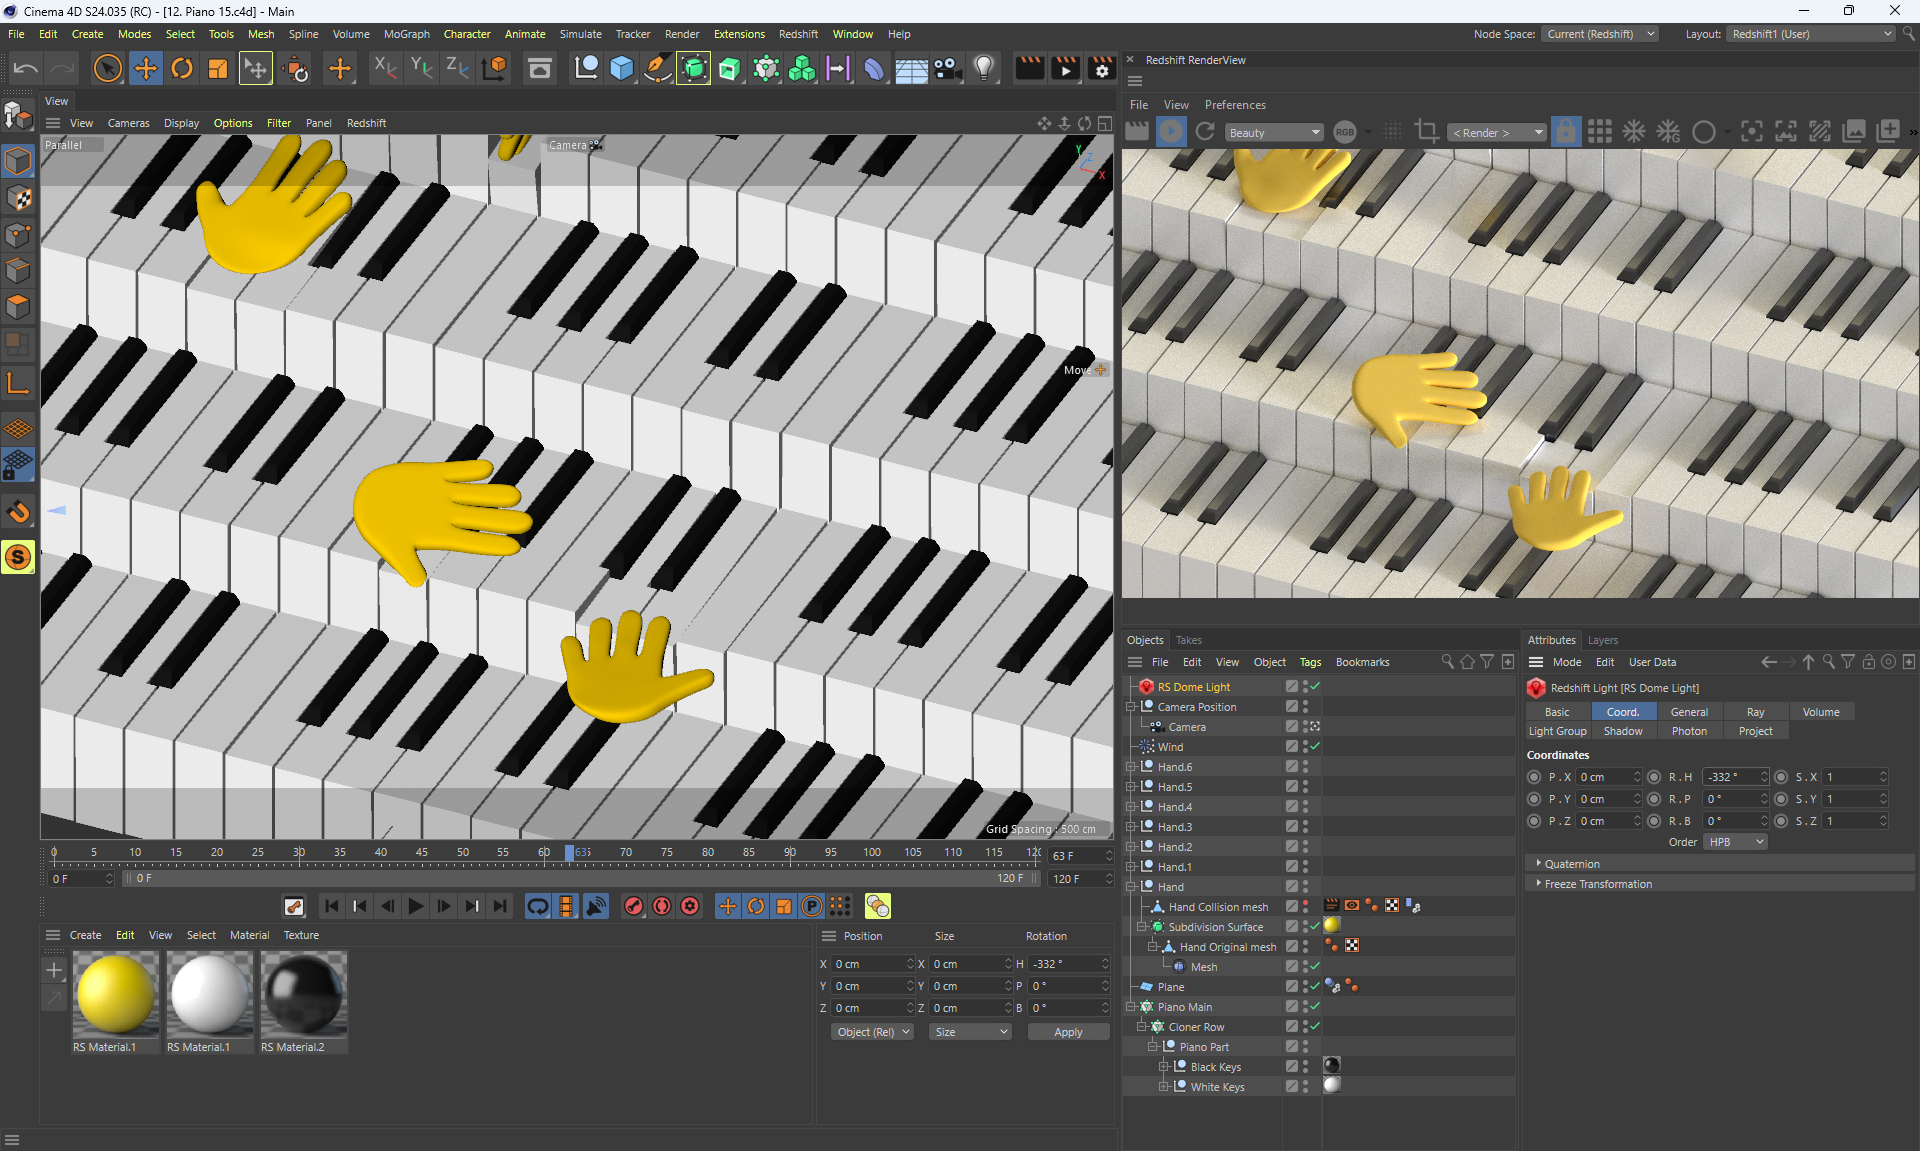Select the Move tool in top toolbar
Viewport: 1920px width, 1151px height.
click(x=145, y=69)
